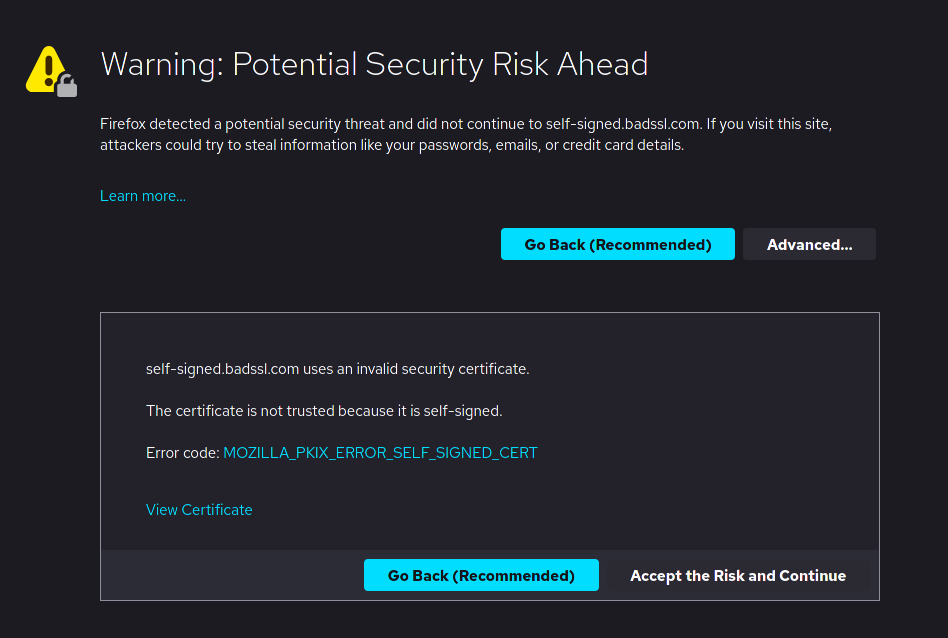This screenshot has width=948, height=638.
Task: Toggle the Advanced... button
Action: tap(809, 244)
